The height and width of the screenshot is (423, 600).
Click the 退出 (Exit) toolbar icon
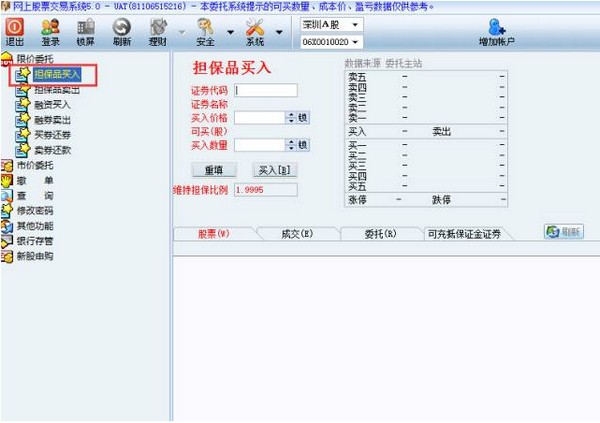[15, 32]
